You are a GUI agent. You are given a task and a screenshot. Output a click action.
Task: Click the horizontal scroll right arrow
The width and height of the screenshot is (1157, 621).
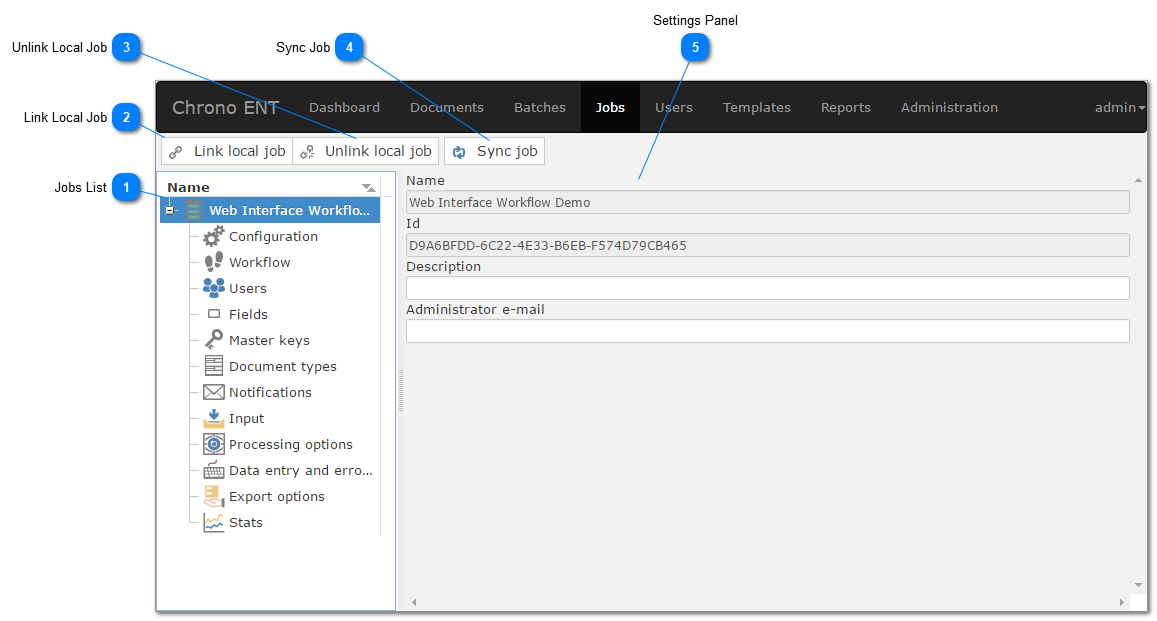[1122, 603]
